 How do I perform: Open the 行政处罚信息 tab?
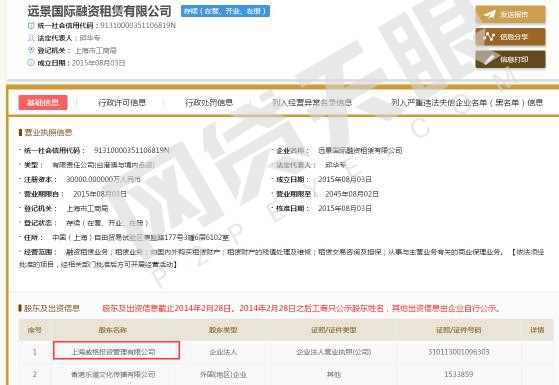[x=209, y=103]
